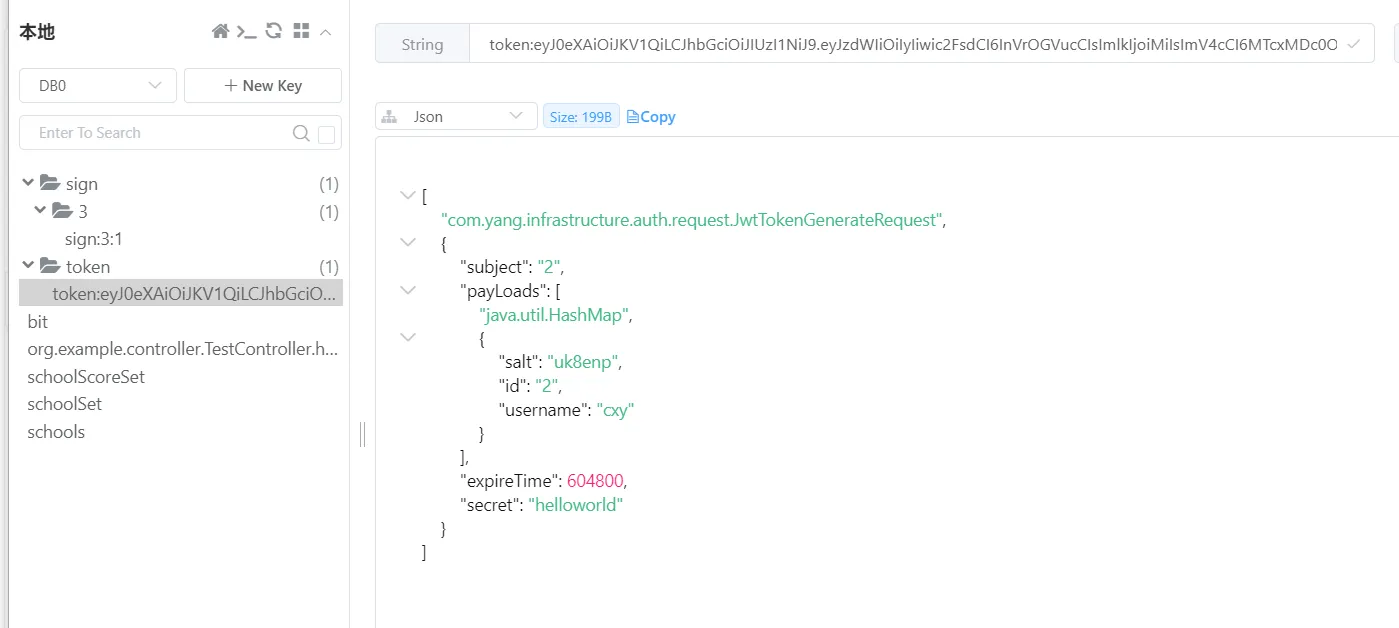Refresh the connection with the reload icon

click(x=273, y=32)
